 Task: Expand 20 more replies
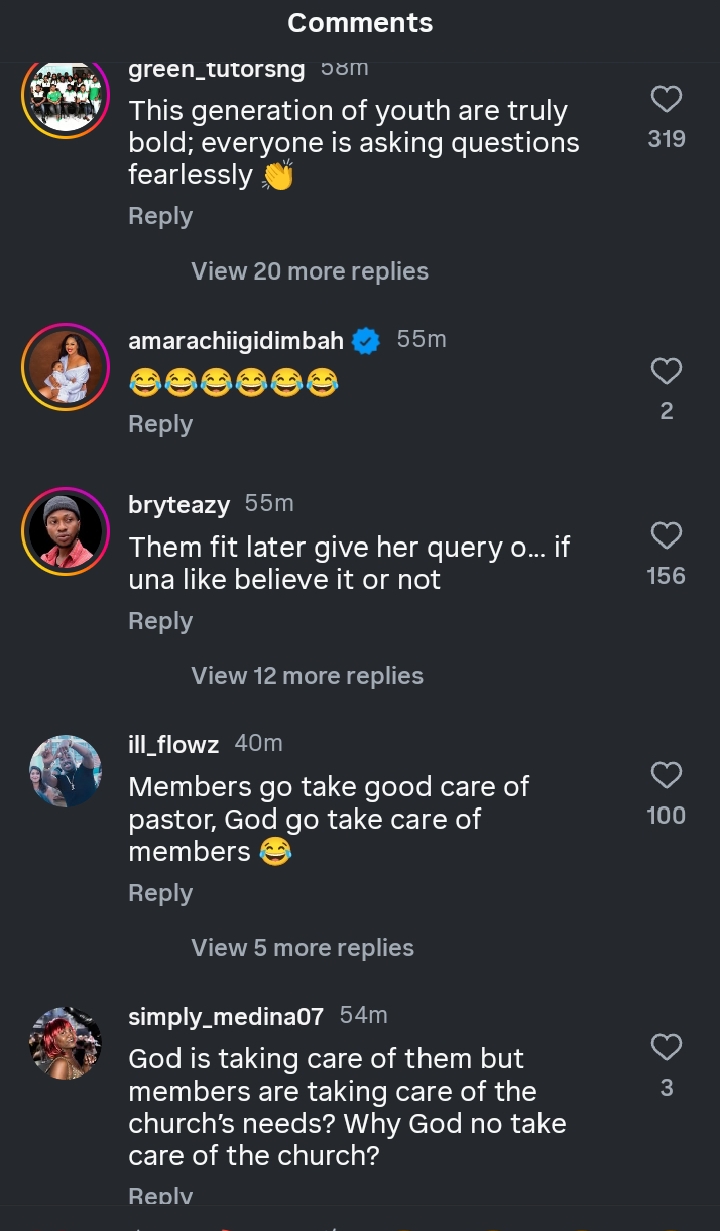(x=310, y=271)
